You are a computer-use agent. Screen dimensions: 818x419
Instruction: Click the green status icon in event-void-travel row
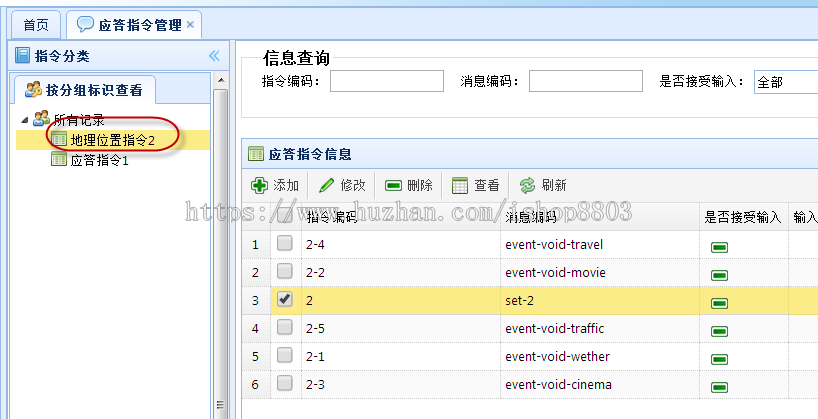(x=719, y=247)
